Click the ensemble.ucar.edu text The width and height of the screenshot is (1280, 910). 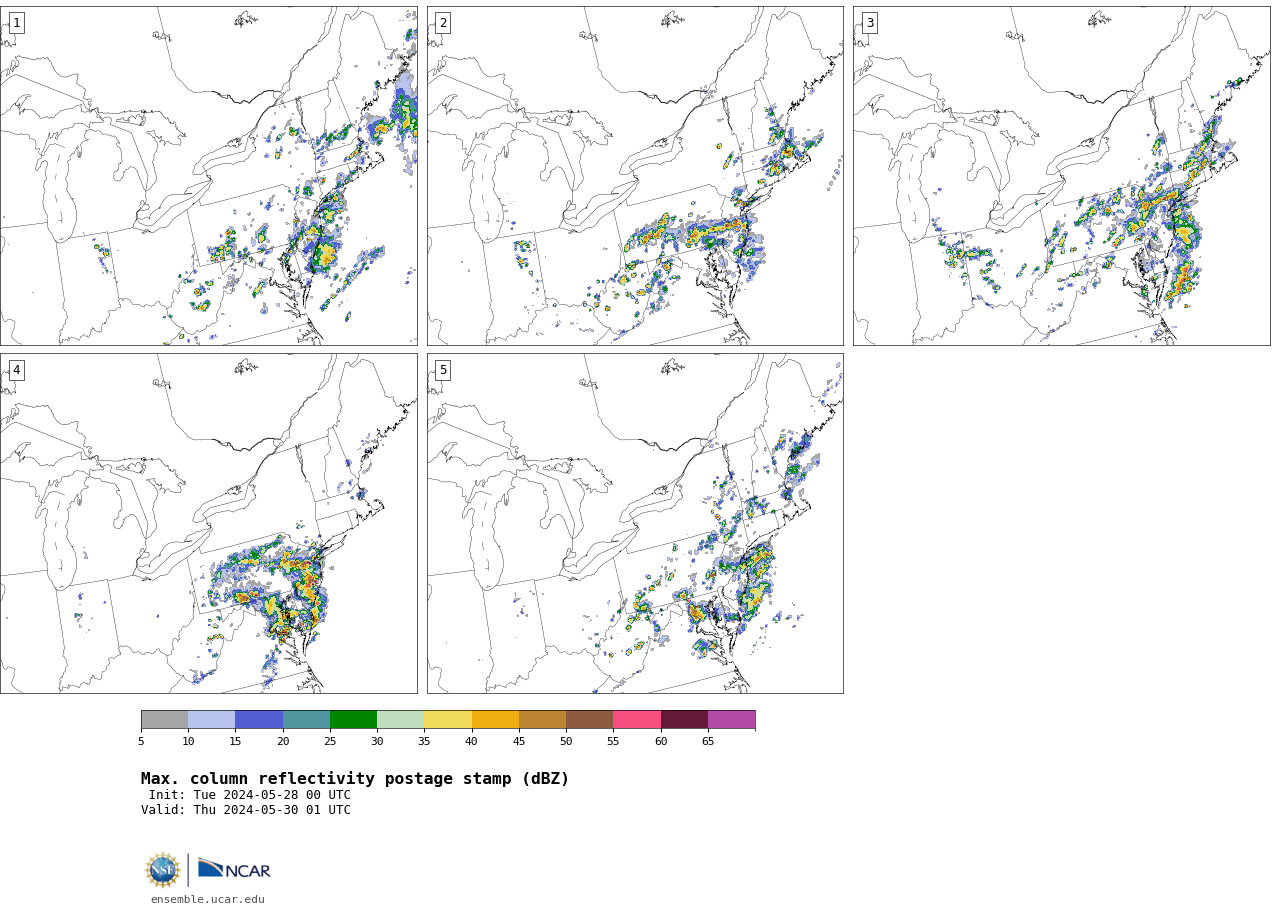point(208,900)
